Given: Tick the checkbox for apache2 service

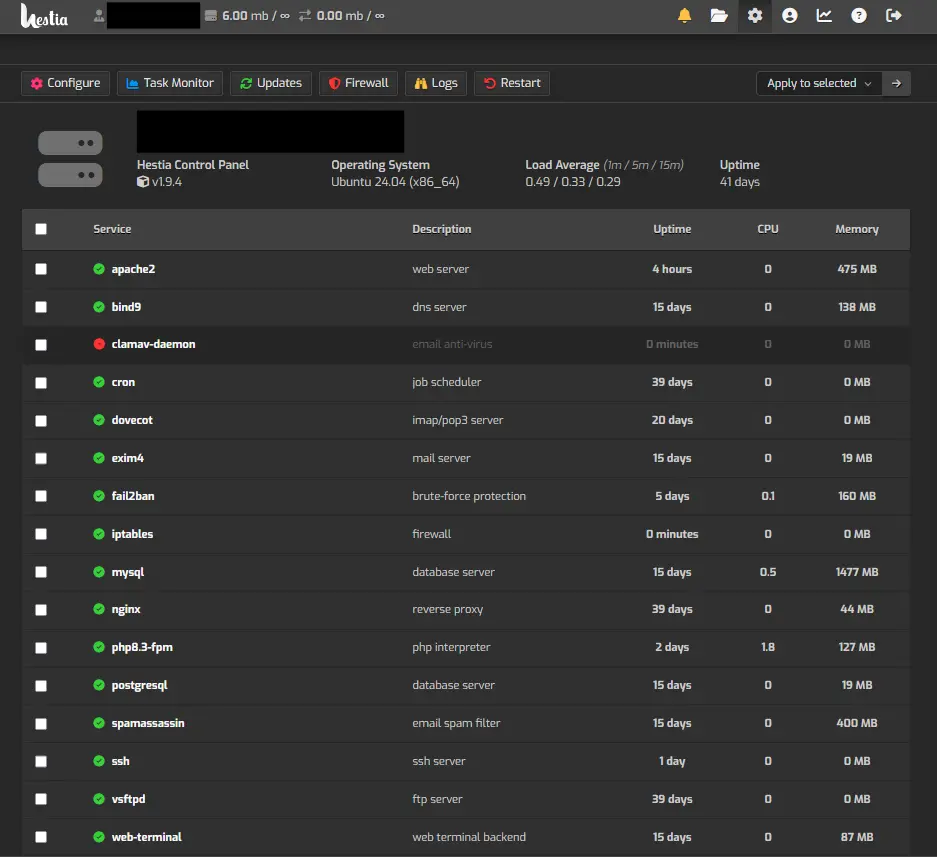Looking at the screenshot, I should click(x=41, y=269).
